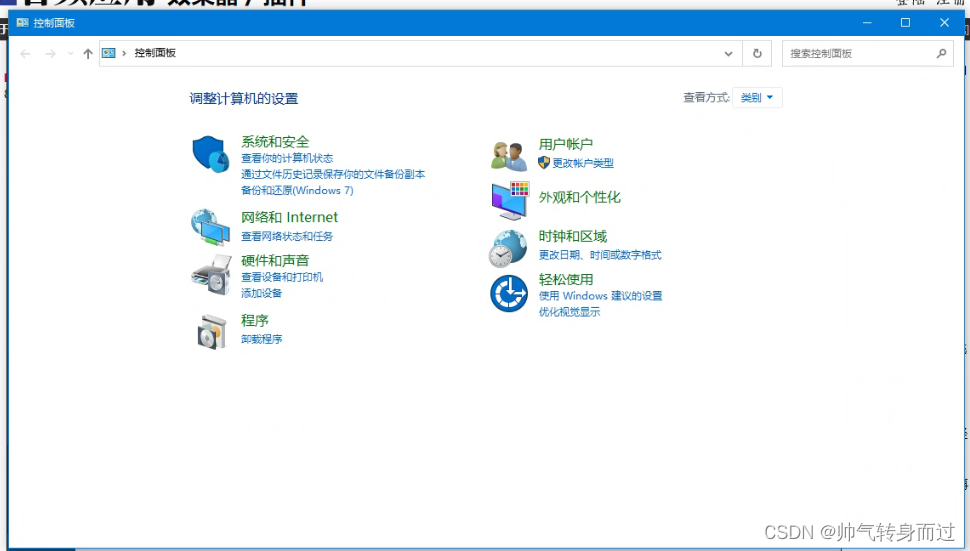
Task: Open 时钟和区域 category
Action: tap(573, 236)
